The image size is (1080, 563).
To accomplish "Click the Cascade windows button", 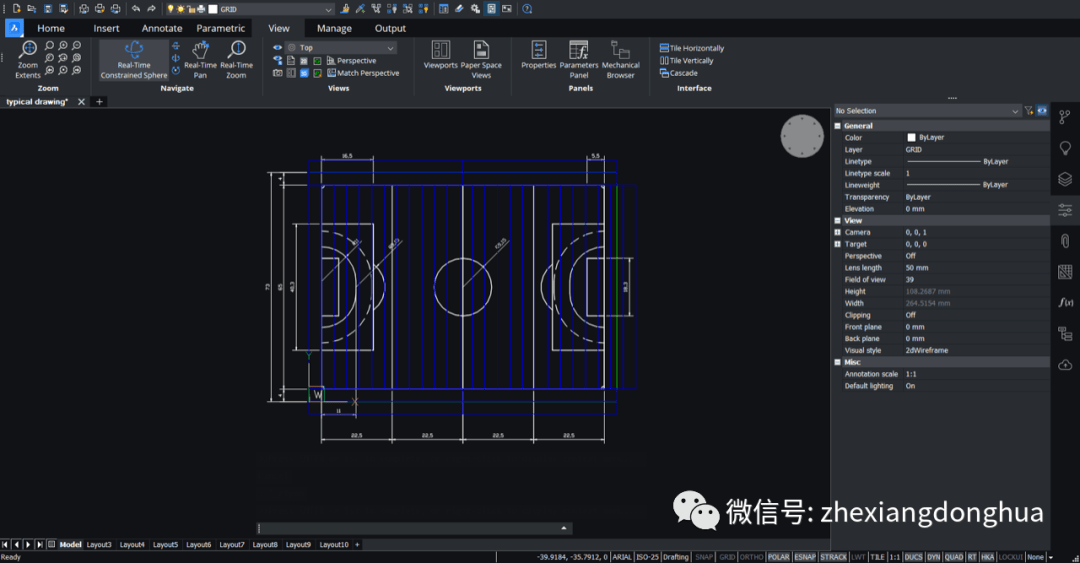I will [679, 73].
